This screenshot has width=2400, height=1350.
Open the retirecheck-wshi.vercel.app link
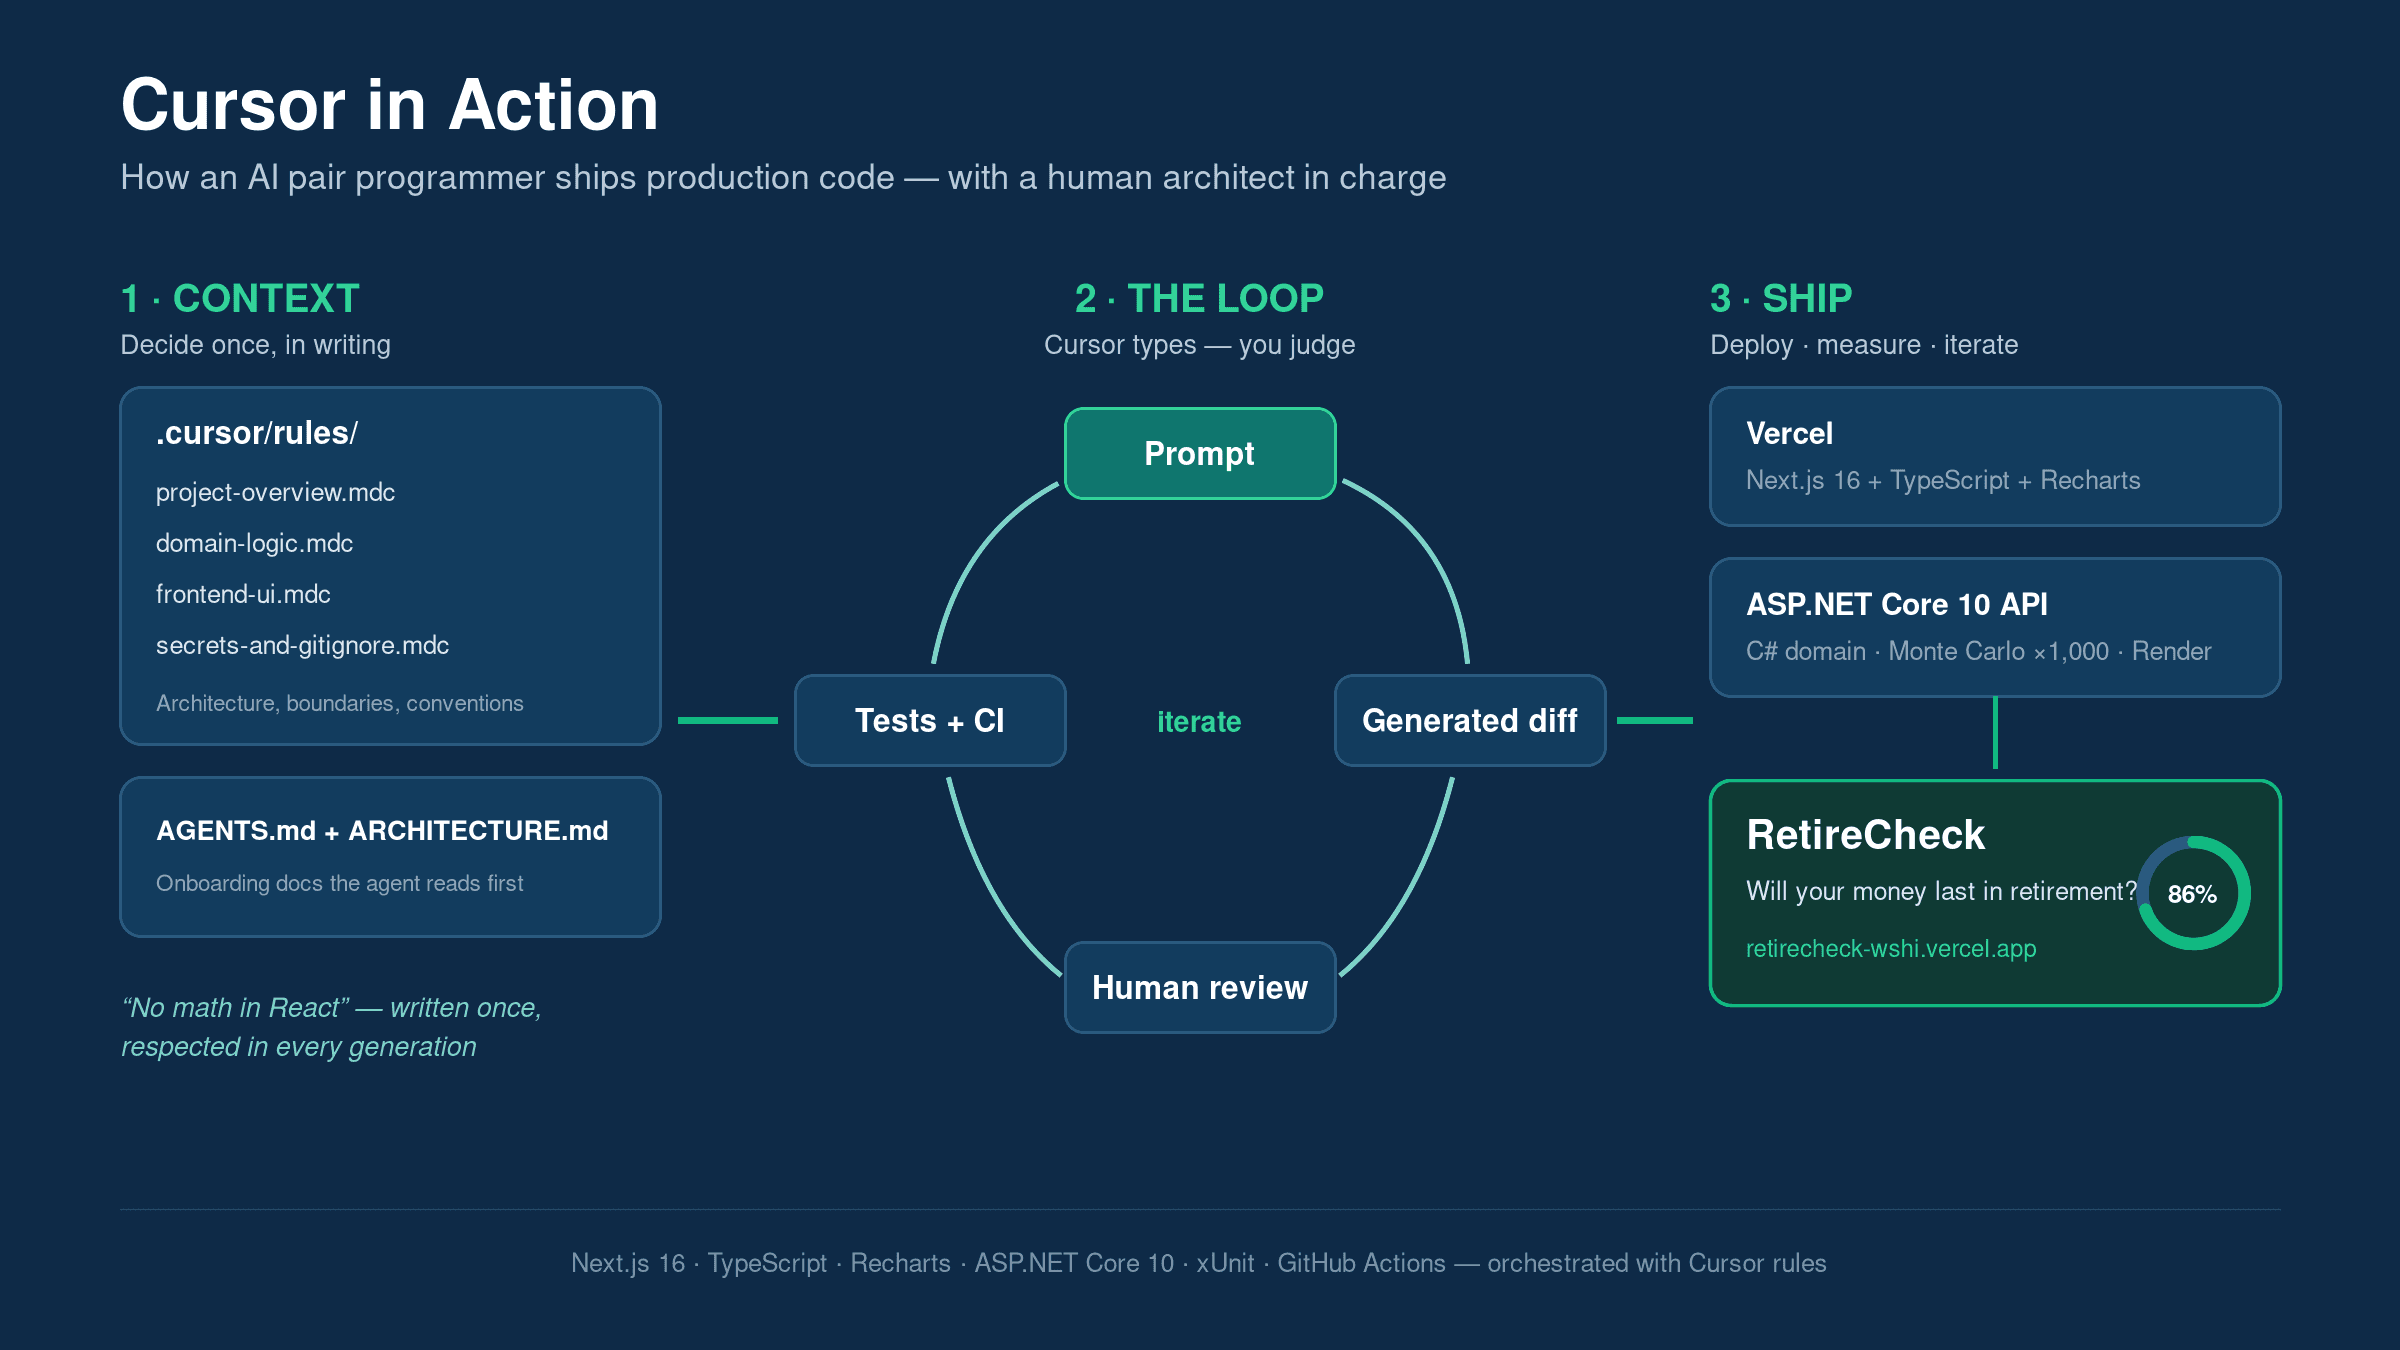[1891, 948]
